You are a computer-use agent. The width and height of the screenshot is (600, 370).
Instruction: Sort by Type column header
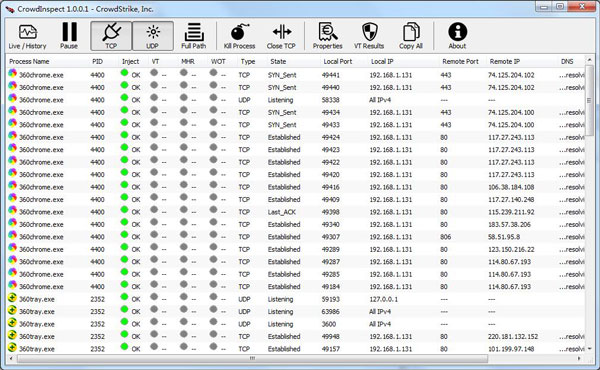point(248,61)
